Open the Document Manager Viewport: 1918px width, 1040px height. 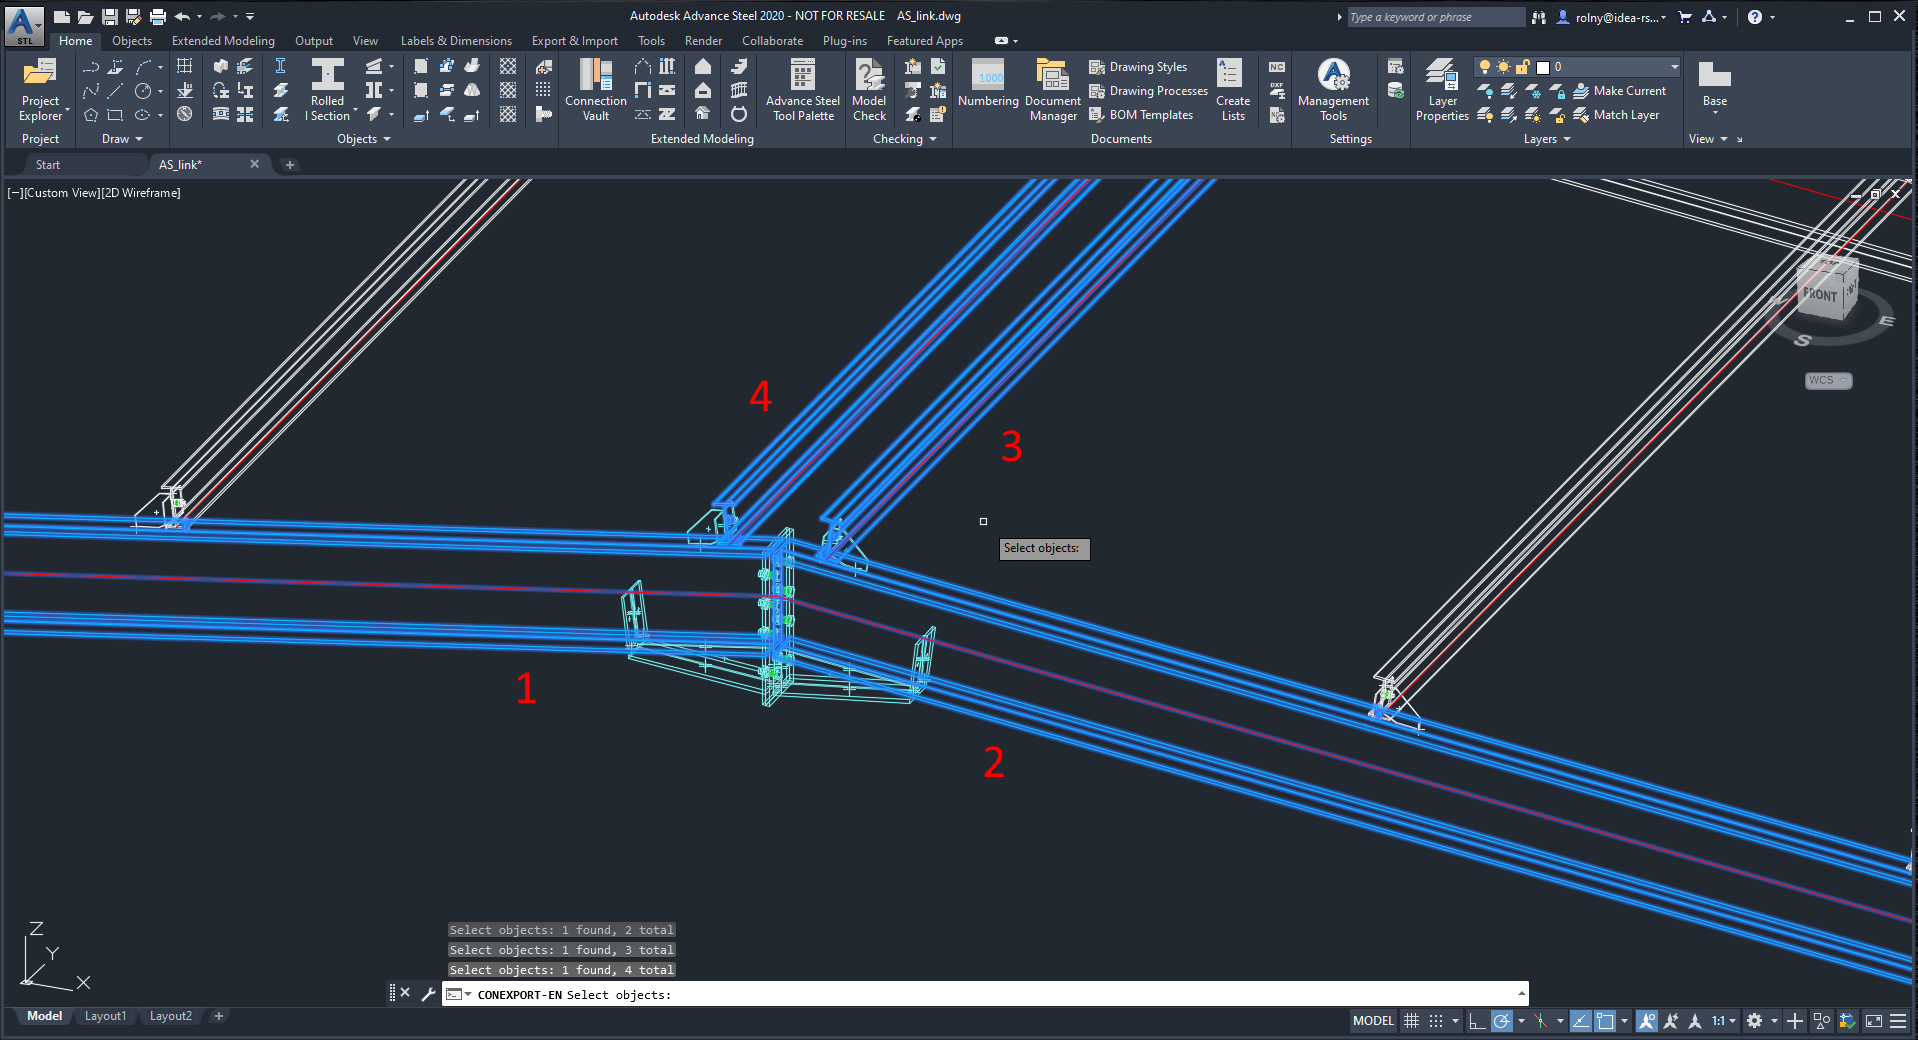coord(1052,88)
